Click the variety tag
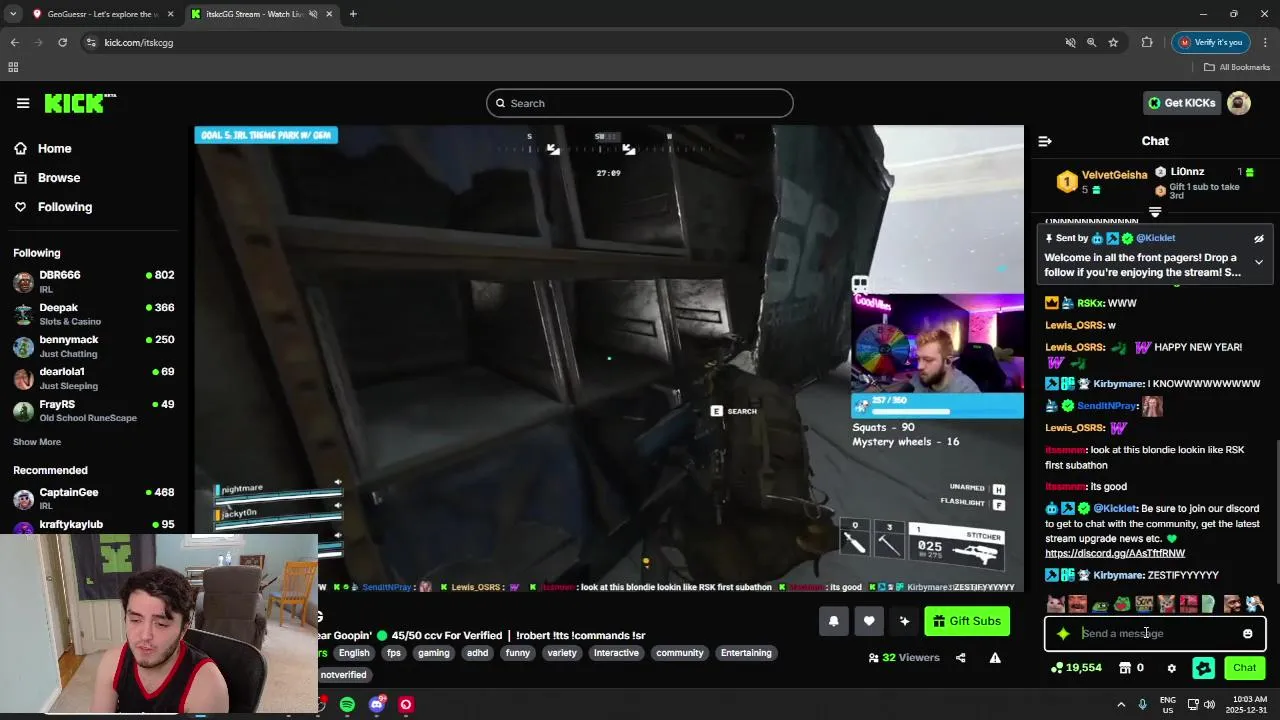This screenshot has width=1280, height=720. (x=562, y=653)
